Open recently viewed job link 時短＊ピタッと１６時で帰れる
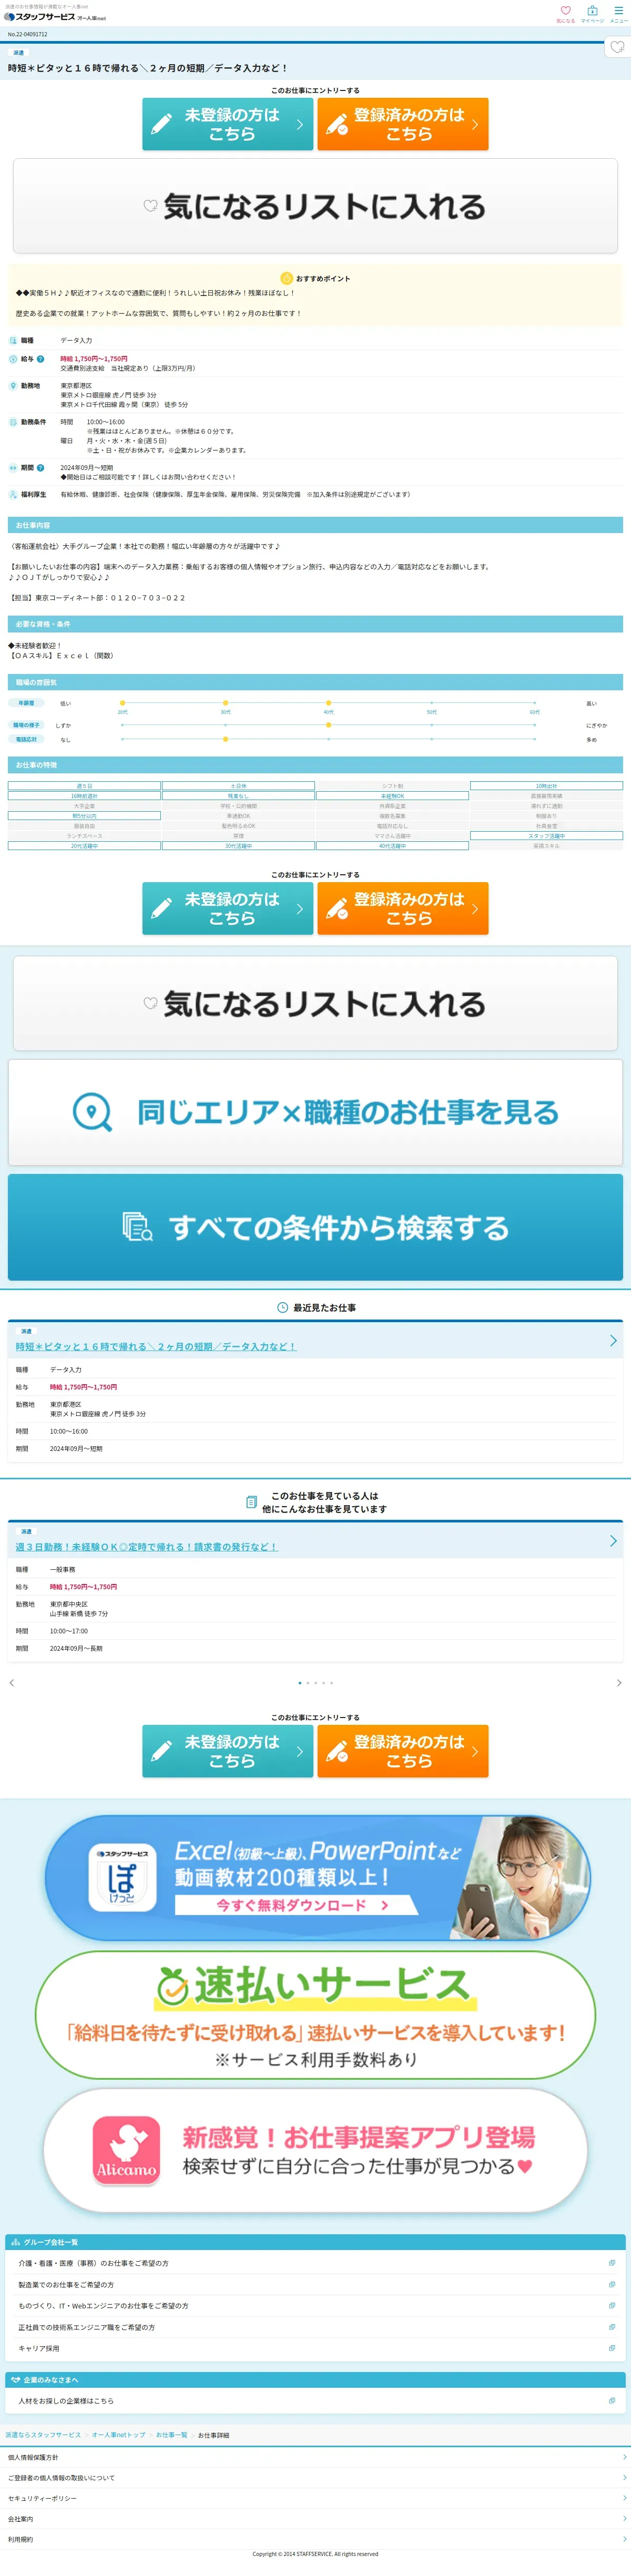This screenshot has width=631, height=2576. click(x=156, y=1347)
